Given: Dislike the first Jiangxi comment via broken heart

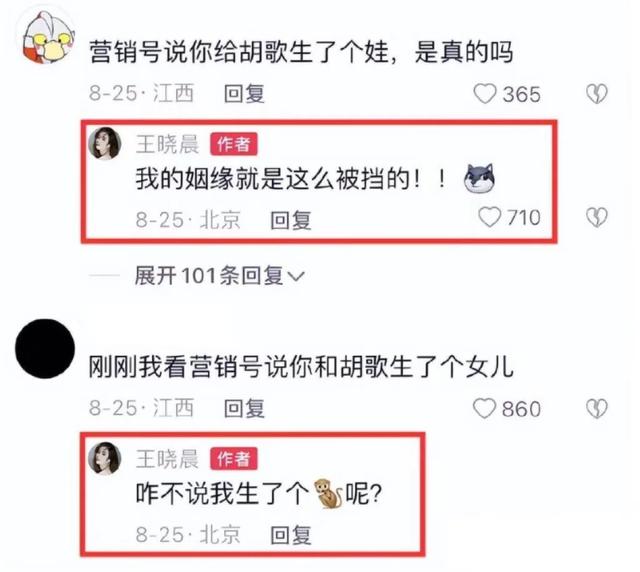Looking at the screenshot, I should (597, 94).
